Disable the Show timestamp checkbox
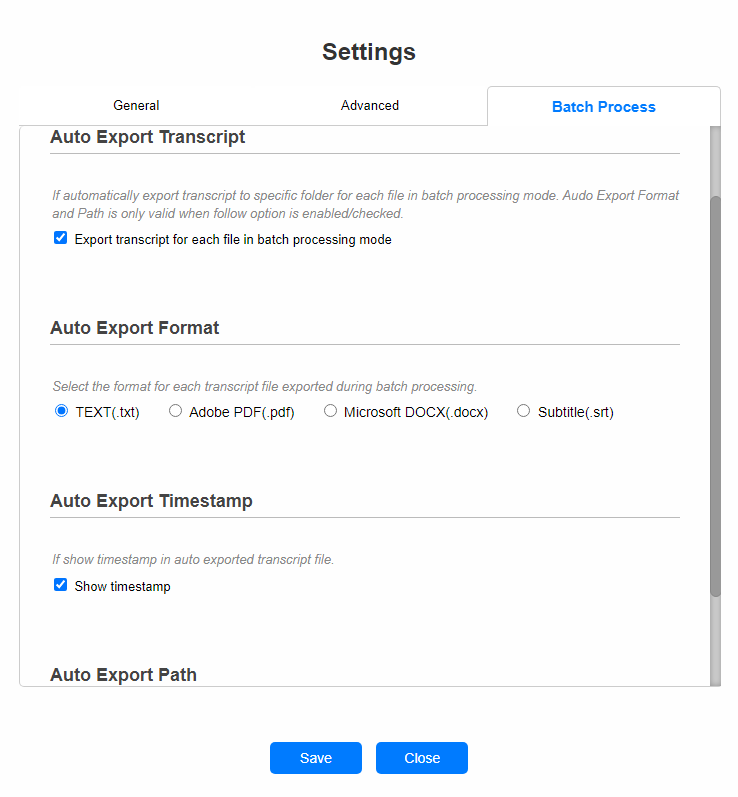This screenshot has height=797, width=738. 61,586
